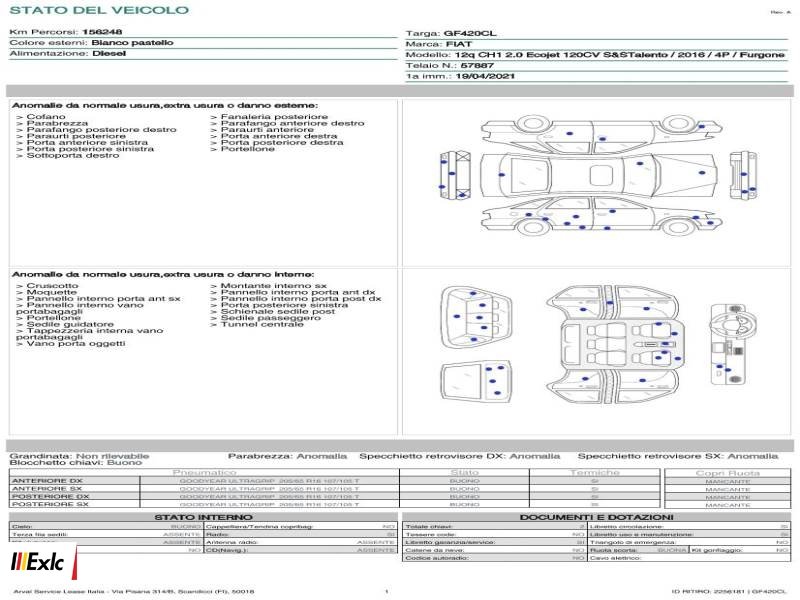Select the DOCUMENTI E DOTAZIONI section header
The height and width of the screenshot is (600, 800).
(x=596, y=517)
